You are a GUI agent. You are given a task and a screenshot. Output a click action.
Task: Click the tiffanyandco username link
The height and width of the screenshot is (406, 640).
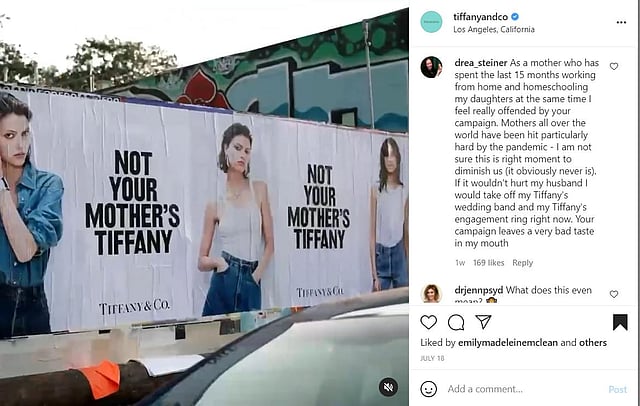[x=480, y=17]
